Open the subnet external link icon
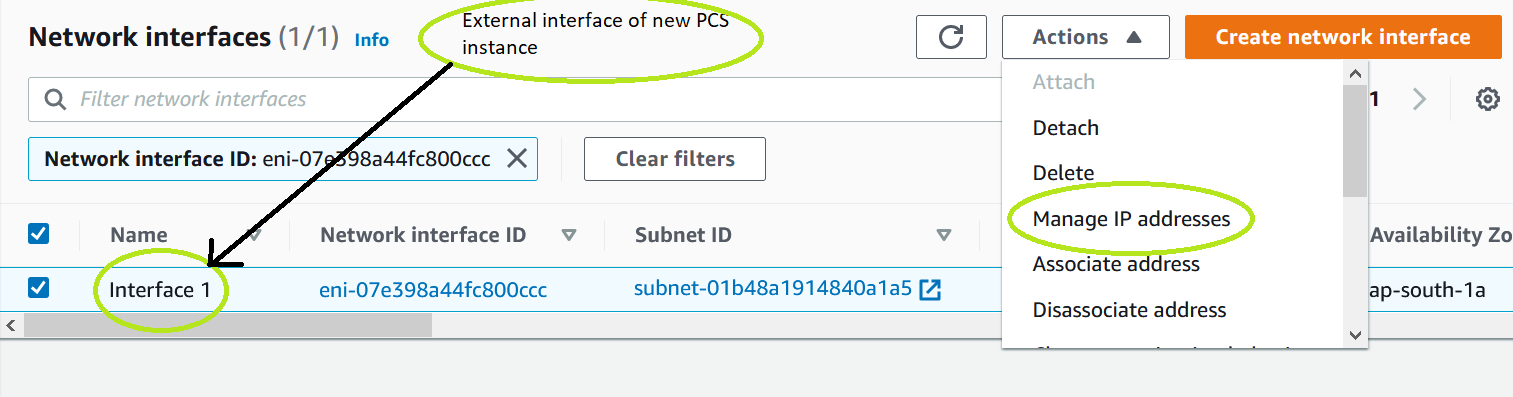The width and height of the screenshot is (1513, 397). [930, 290]
